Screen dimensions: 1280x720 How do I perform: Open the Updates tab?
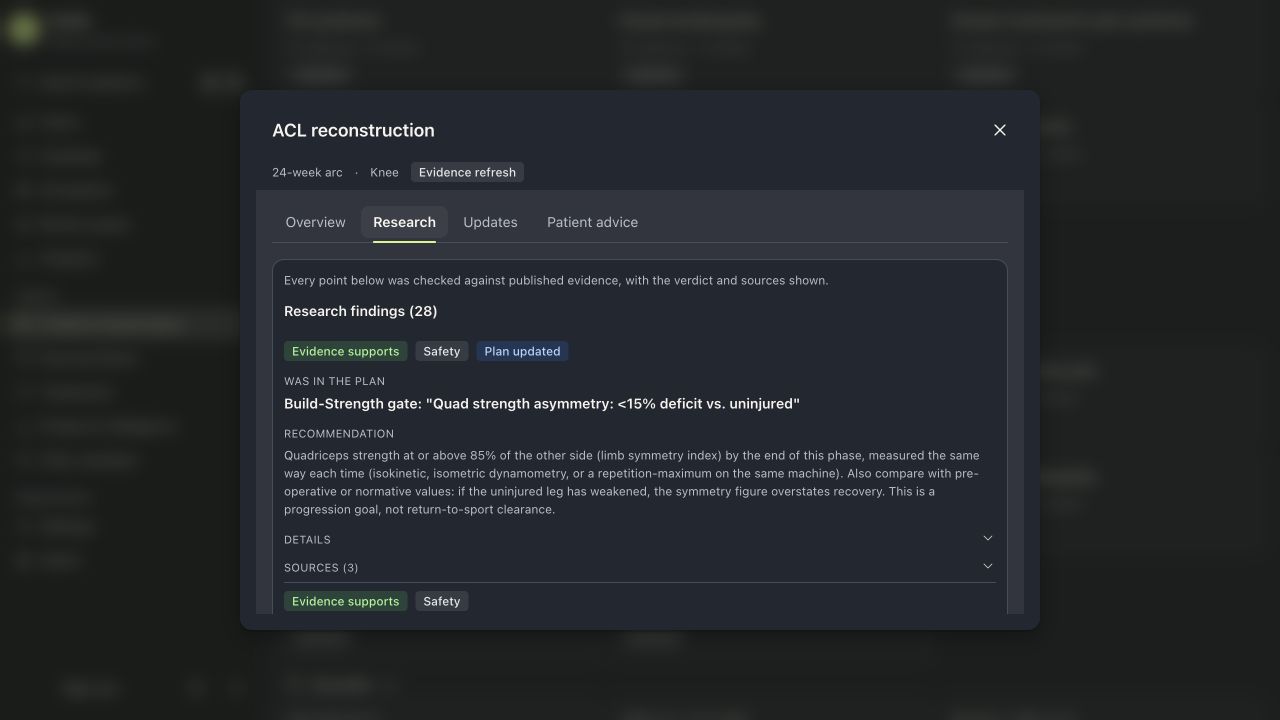[490, 222]
